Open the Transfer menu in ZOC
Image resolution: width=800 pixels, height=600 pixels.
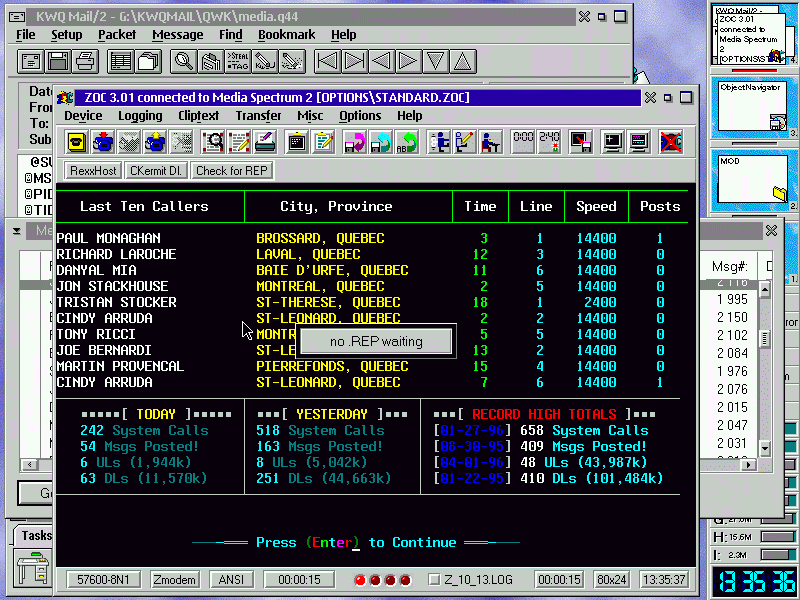click(x=258, y=116)
